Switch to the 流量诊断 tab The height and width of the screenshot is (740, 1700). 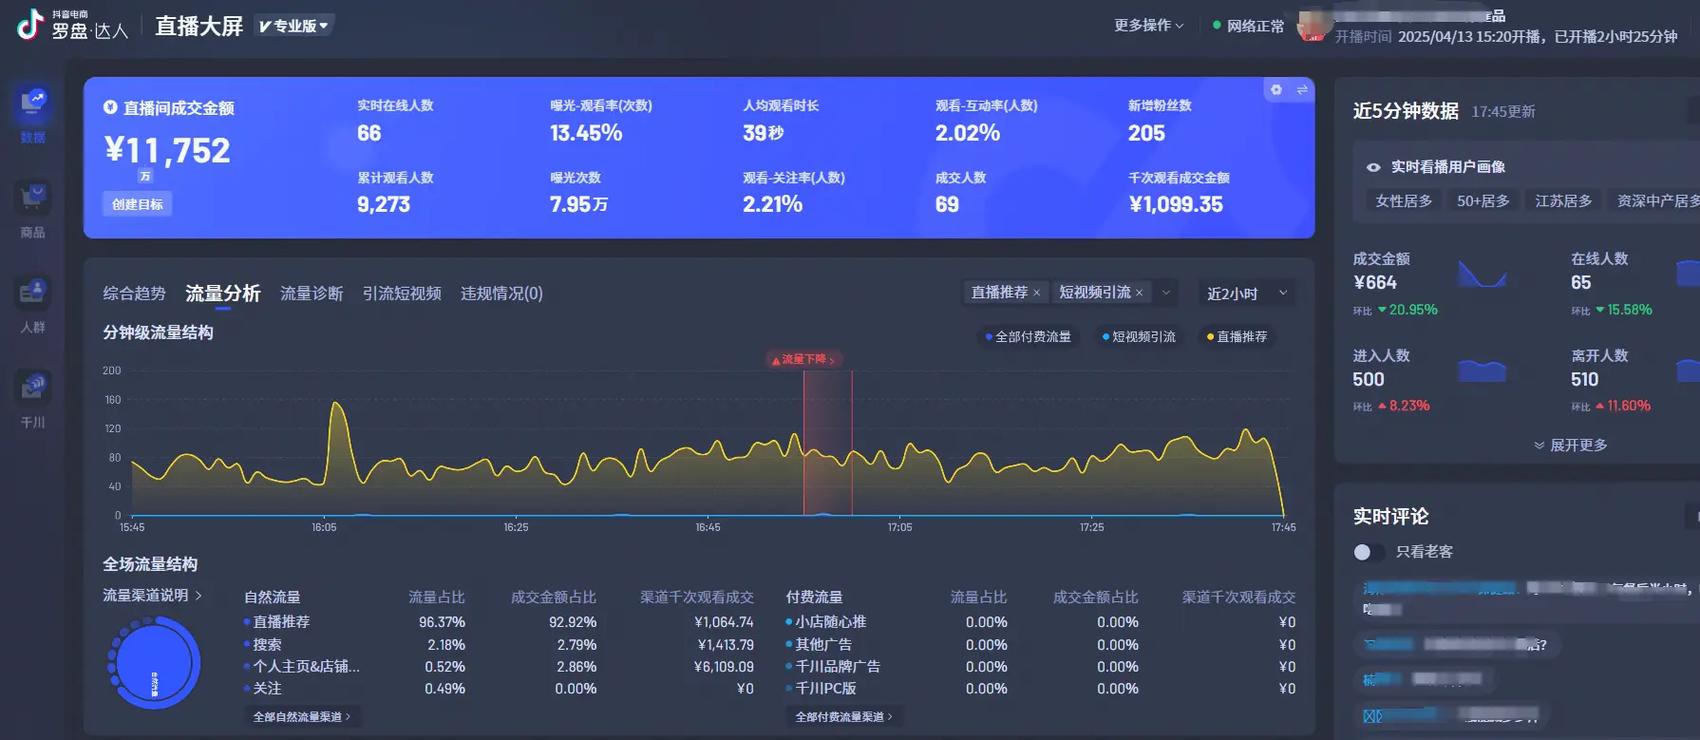coord(311,293)
